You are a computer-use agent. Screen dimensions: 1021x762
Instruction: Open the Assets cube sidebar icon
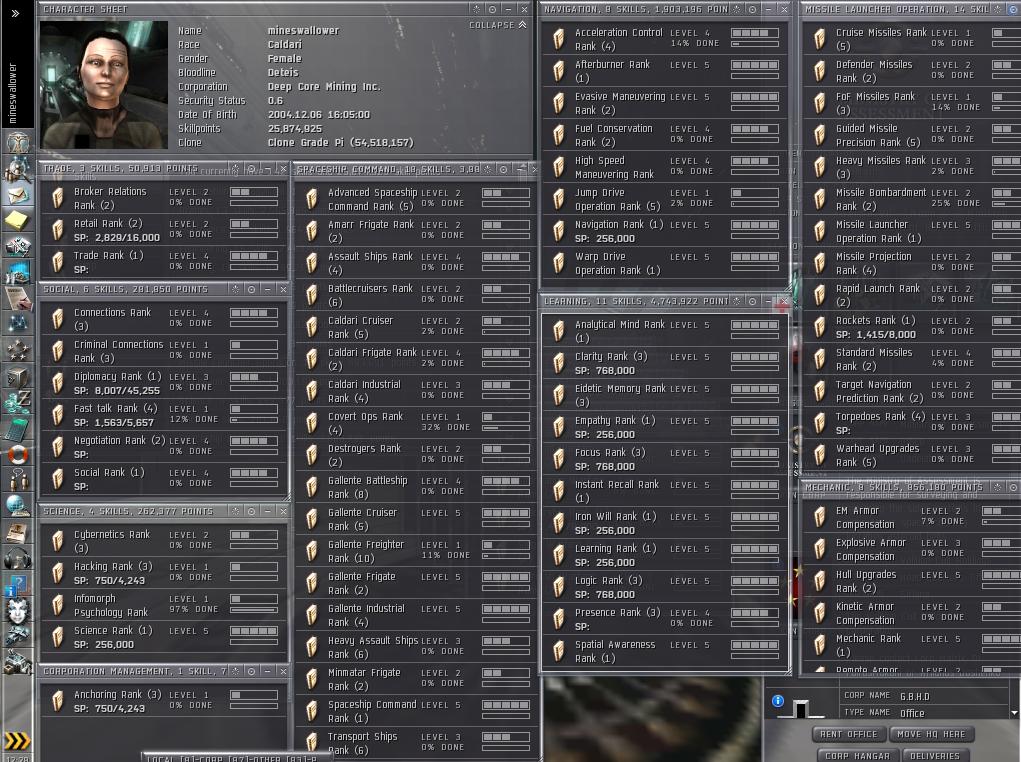[x=18, y=376]
